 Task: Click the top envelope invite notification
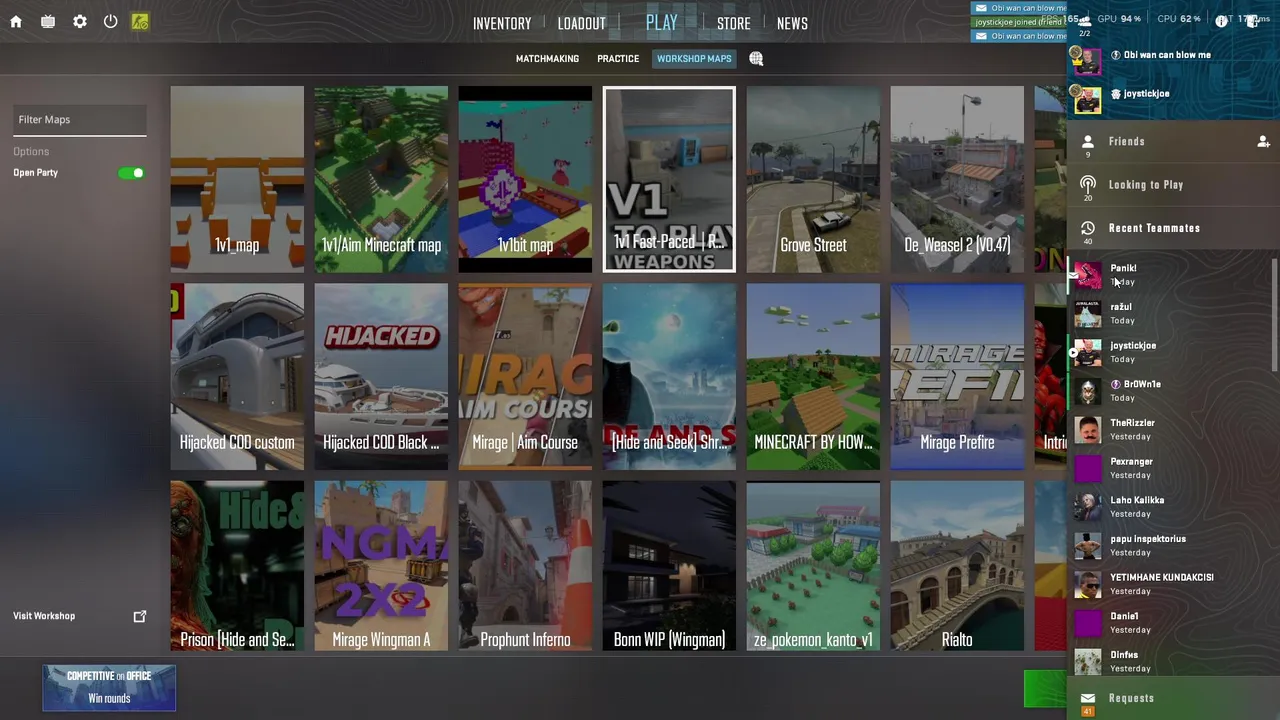1021,8
